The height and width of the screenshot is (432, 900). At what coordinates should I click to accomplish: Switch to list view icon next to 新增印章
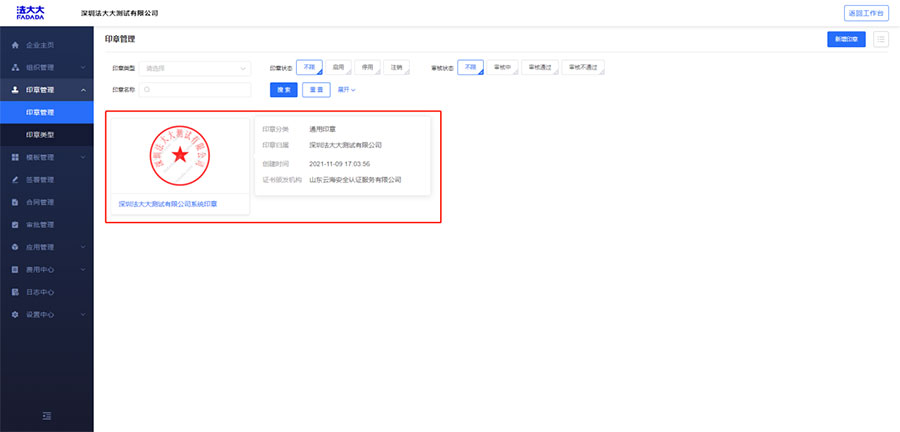[880, 39]
